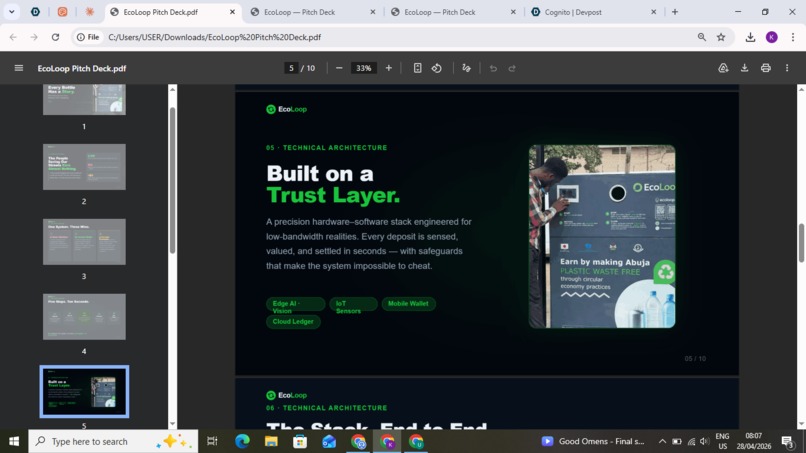Screen dimensions: 806x453
Task: Click the address bar file path
Action: [214, 37]
